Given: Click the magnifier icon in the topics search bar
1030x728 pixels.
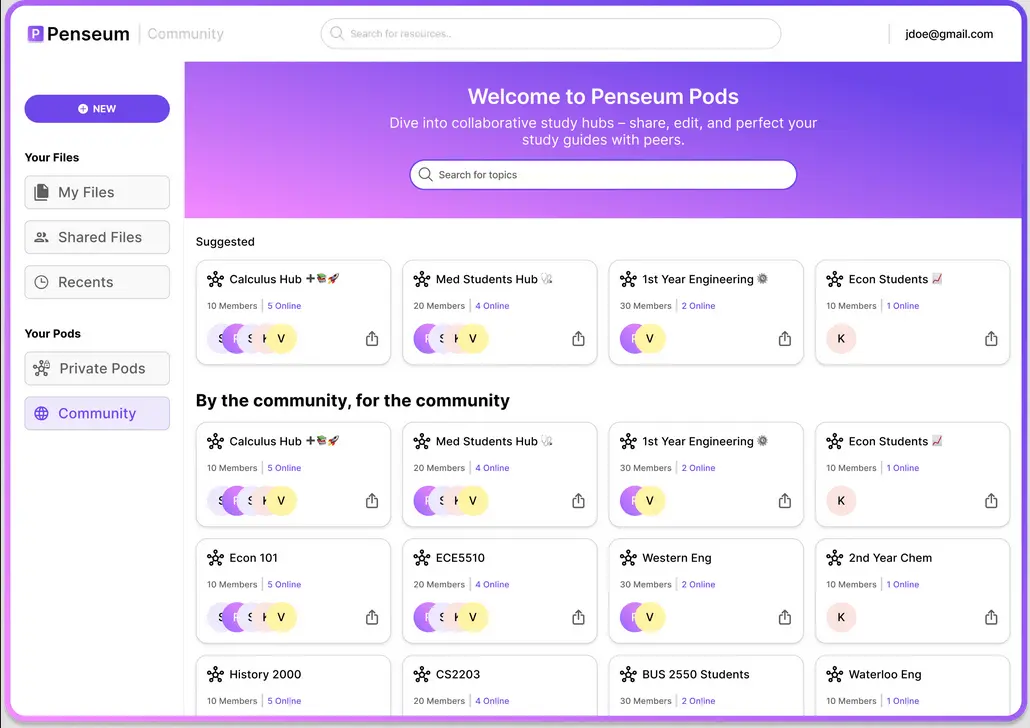Looking at the screenshot, I should pyautogui.click(x=426, y=174).
